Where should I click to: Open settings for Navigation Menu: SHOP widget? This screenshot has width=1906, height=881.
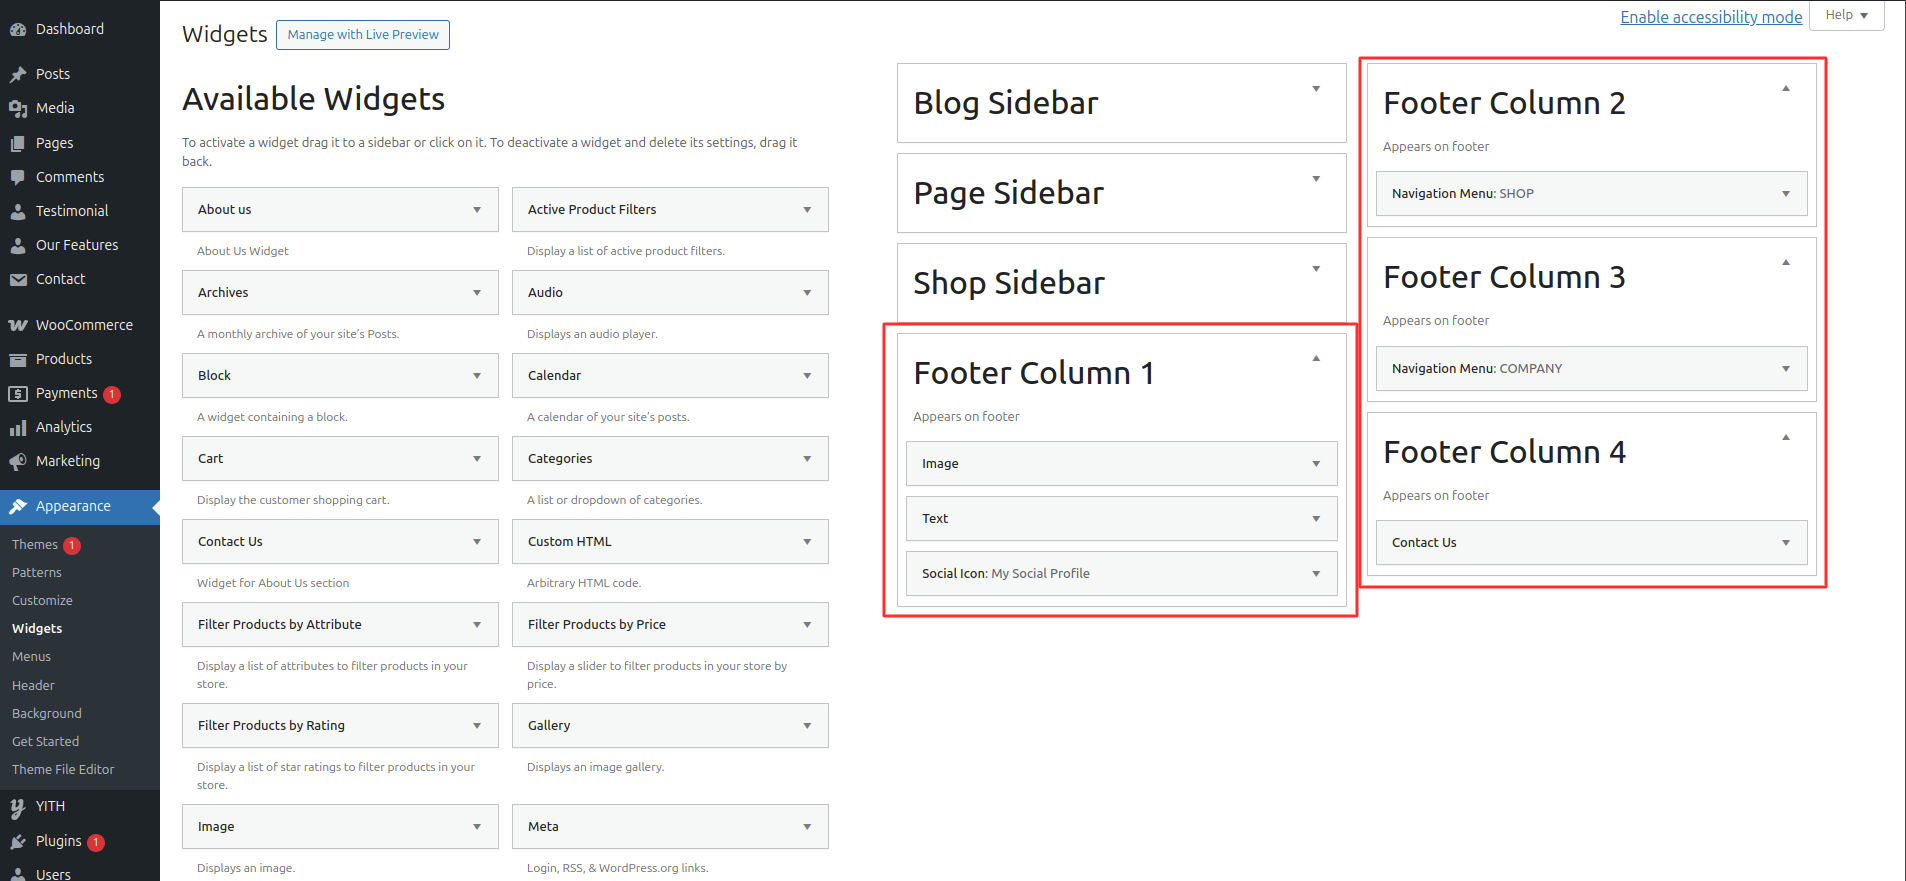pos(1786,193)
